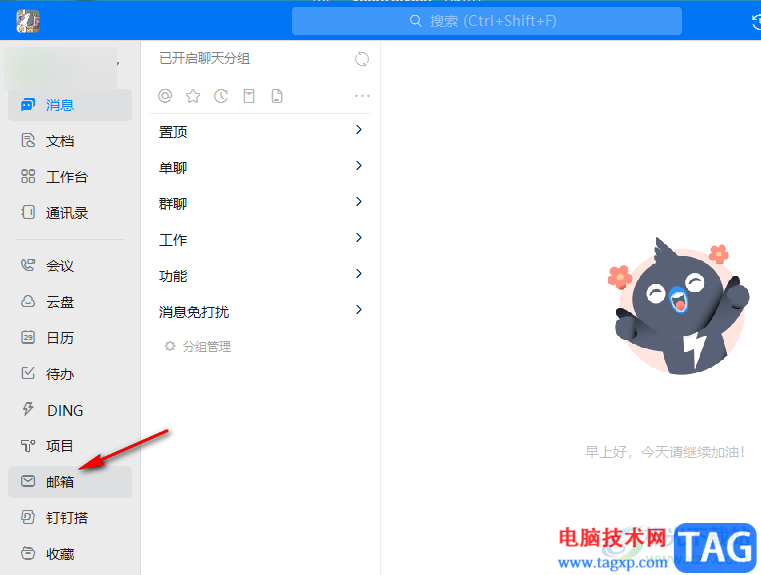761x575 pixels.
Task: Click the search magnifier icon
Action: pyautogui.click(x=415, y=21)
